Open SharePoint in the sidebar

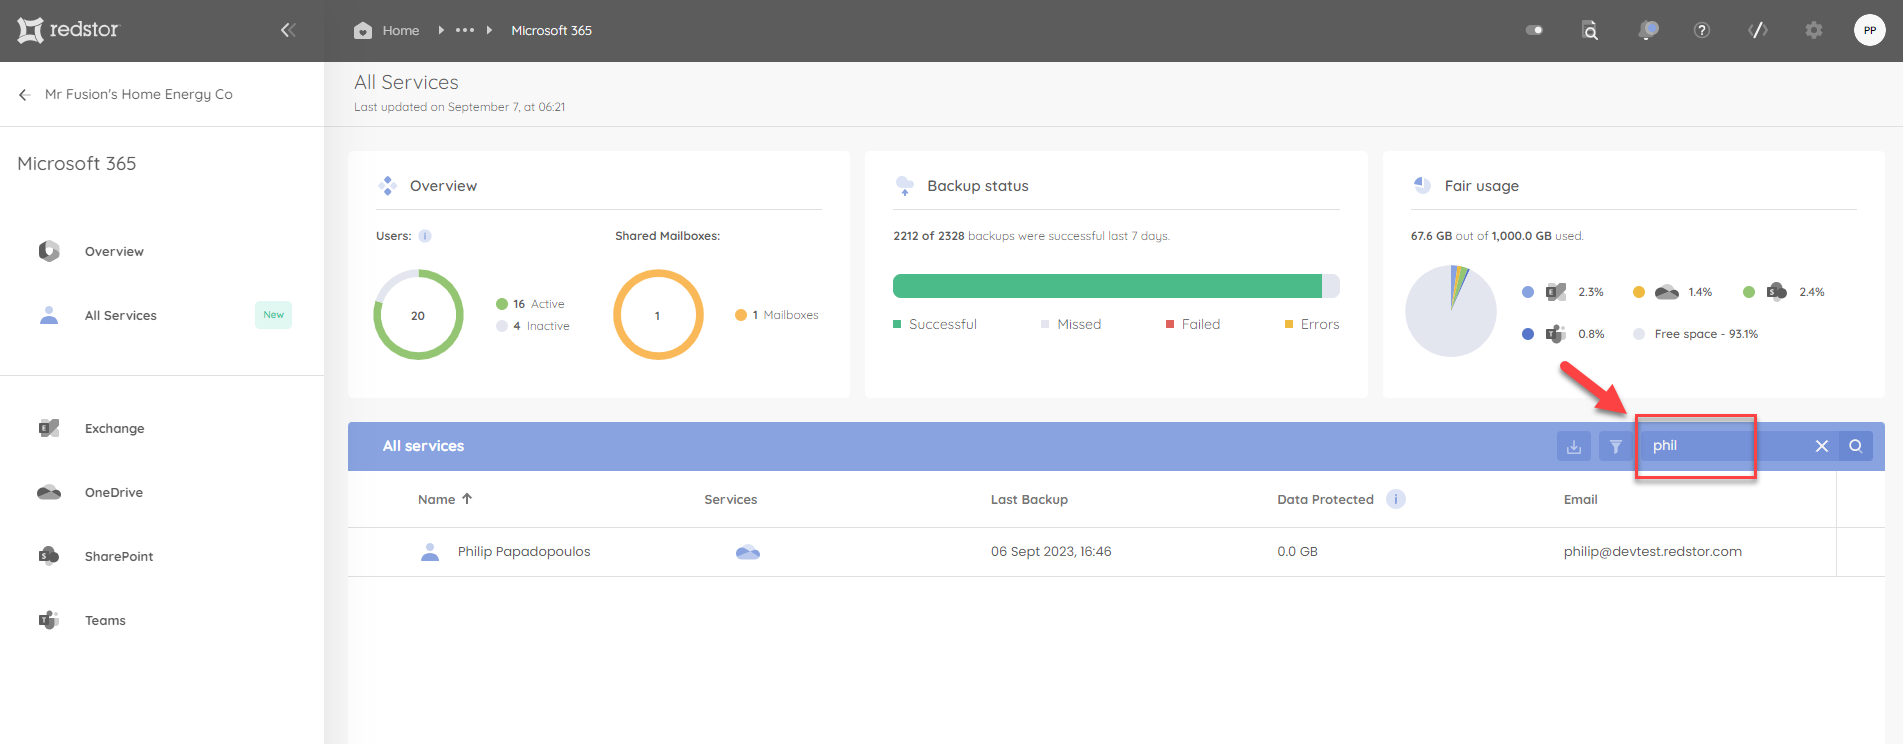click(x=119, y=556)
